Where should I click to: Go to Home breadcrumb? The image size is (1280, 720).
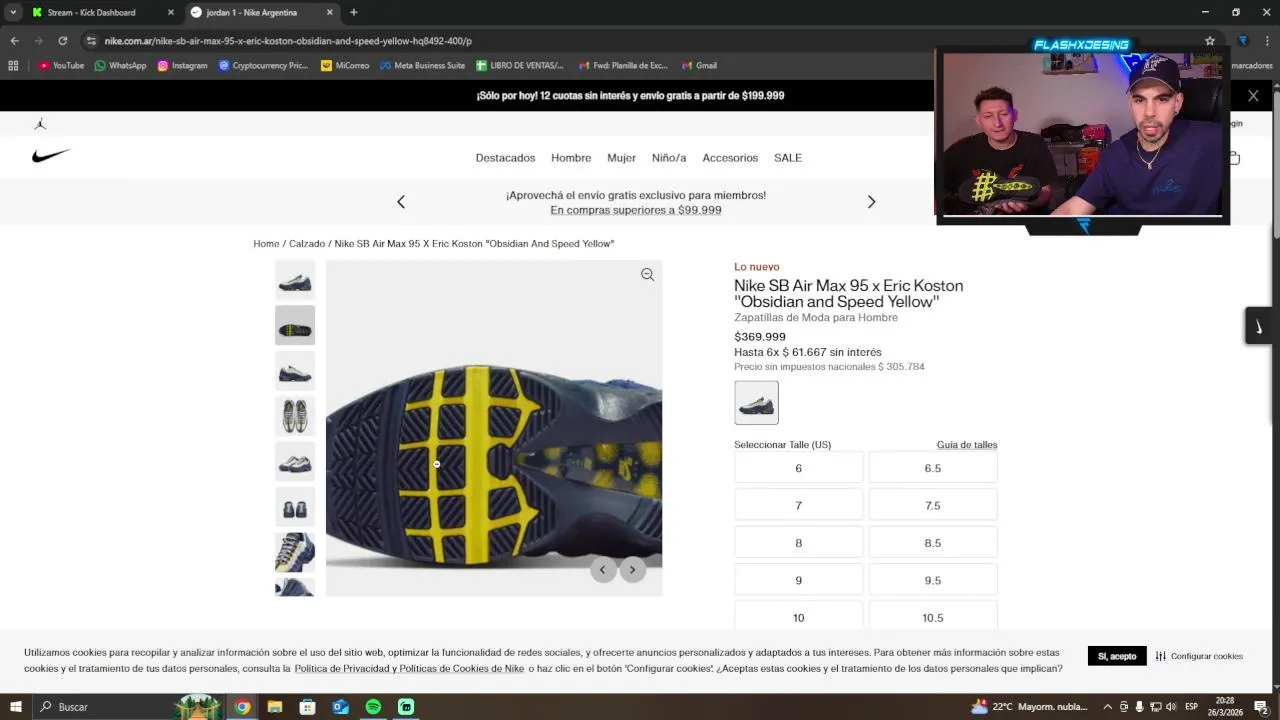(266, 244)
